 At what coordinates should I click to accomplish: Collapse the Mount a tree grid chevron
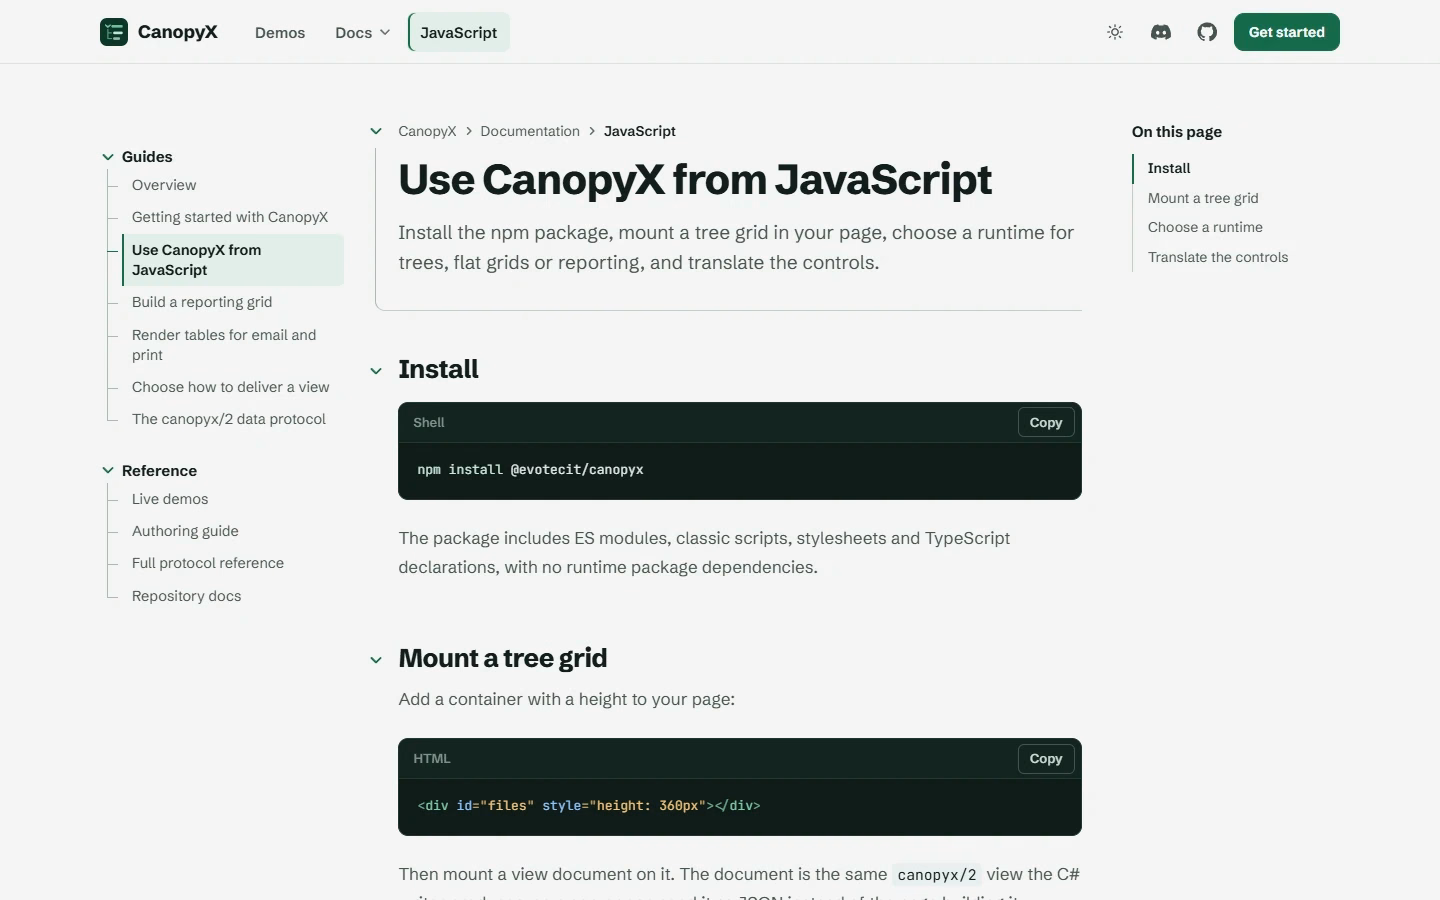click(376, 660)
